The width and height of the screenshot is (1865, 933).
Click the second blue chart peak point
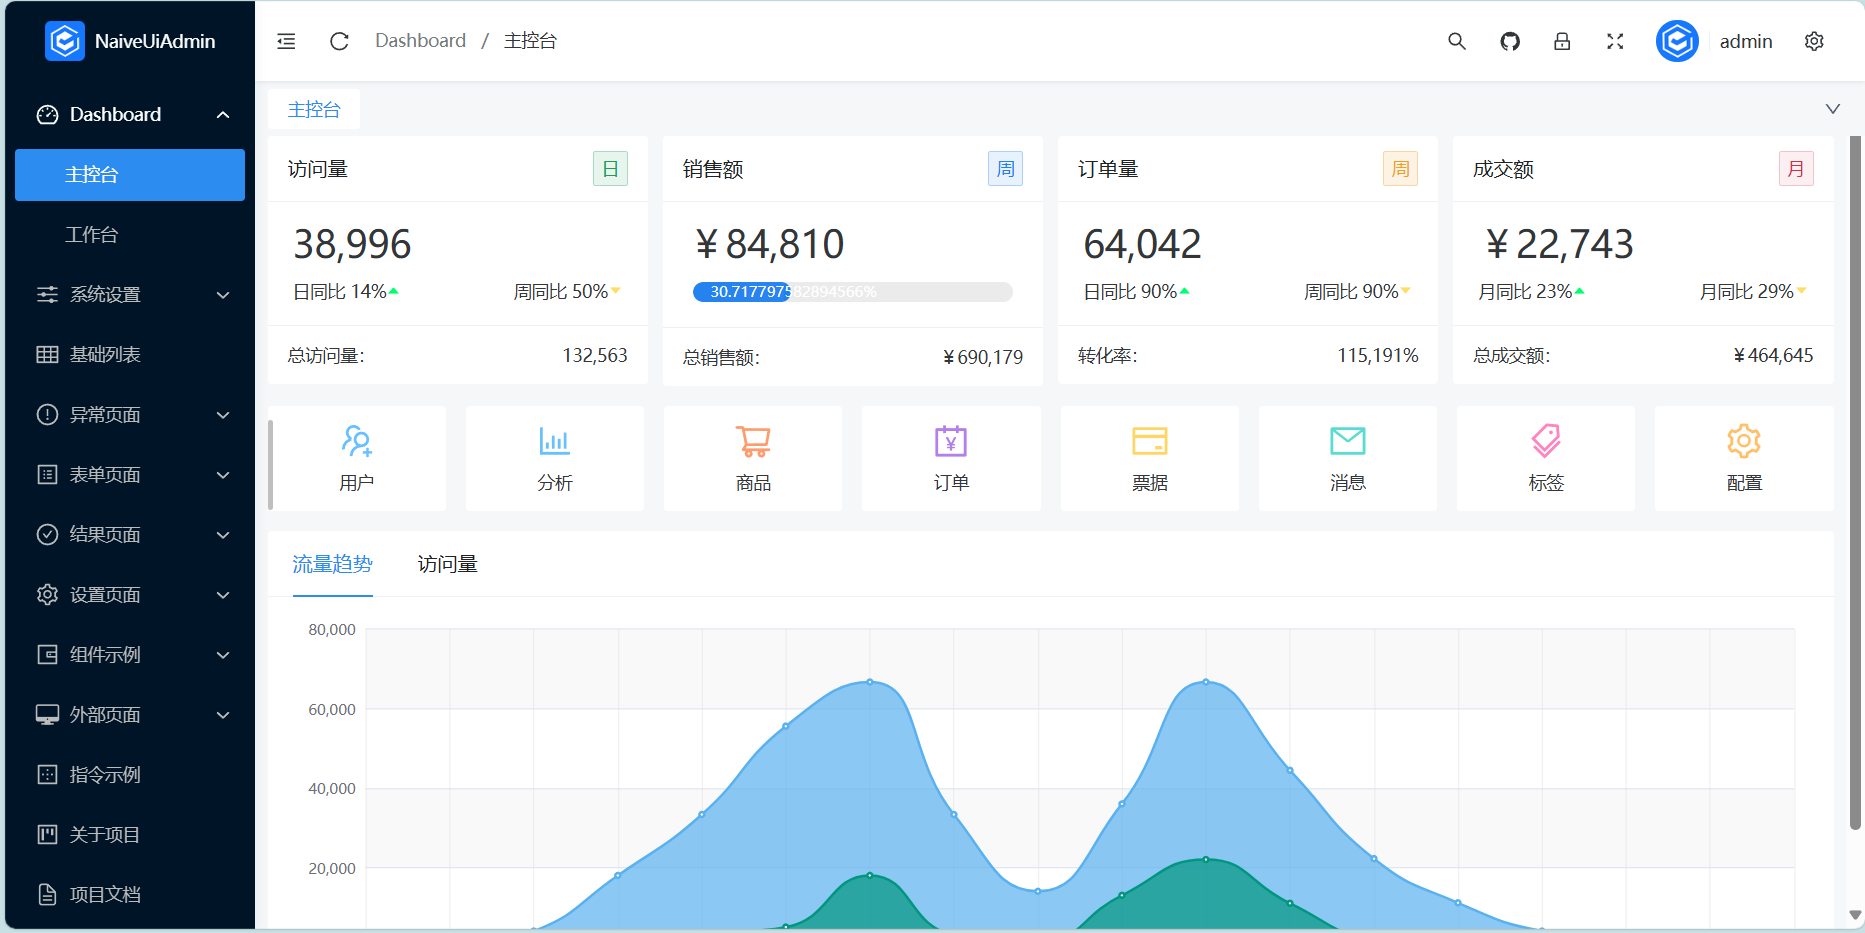pyautogui.click(x=1206, y=682)
